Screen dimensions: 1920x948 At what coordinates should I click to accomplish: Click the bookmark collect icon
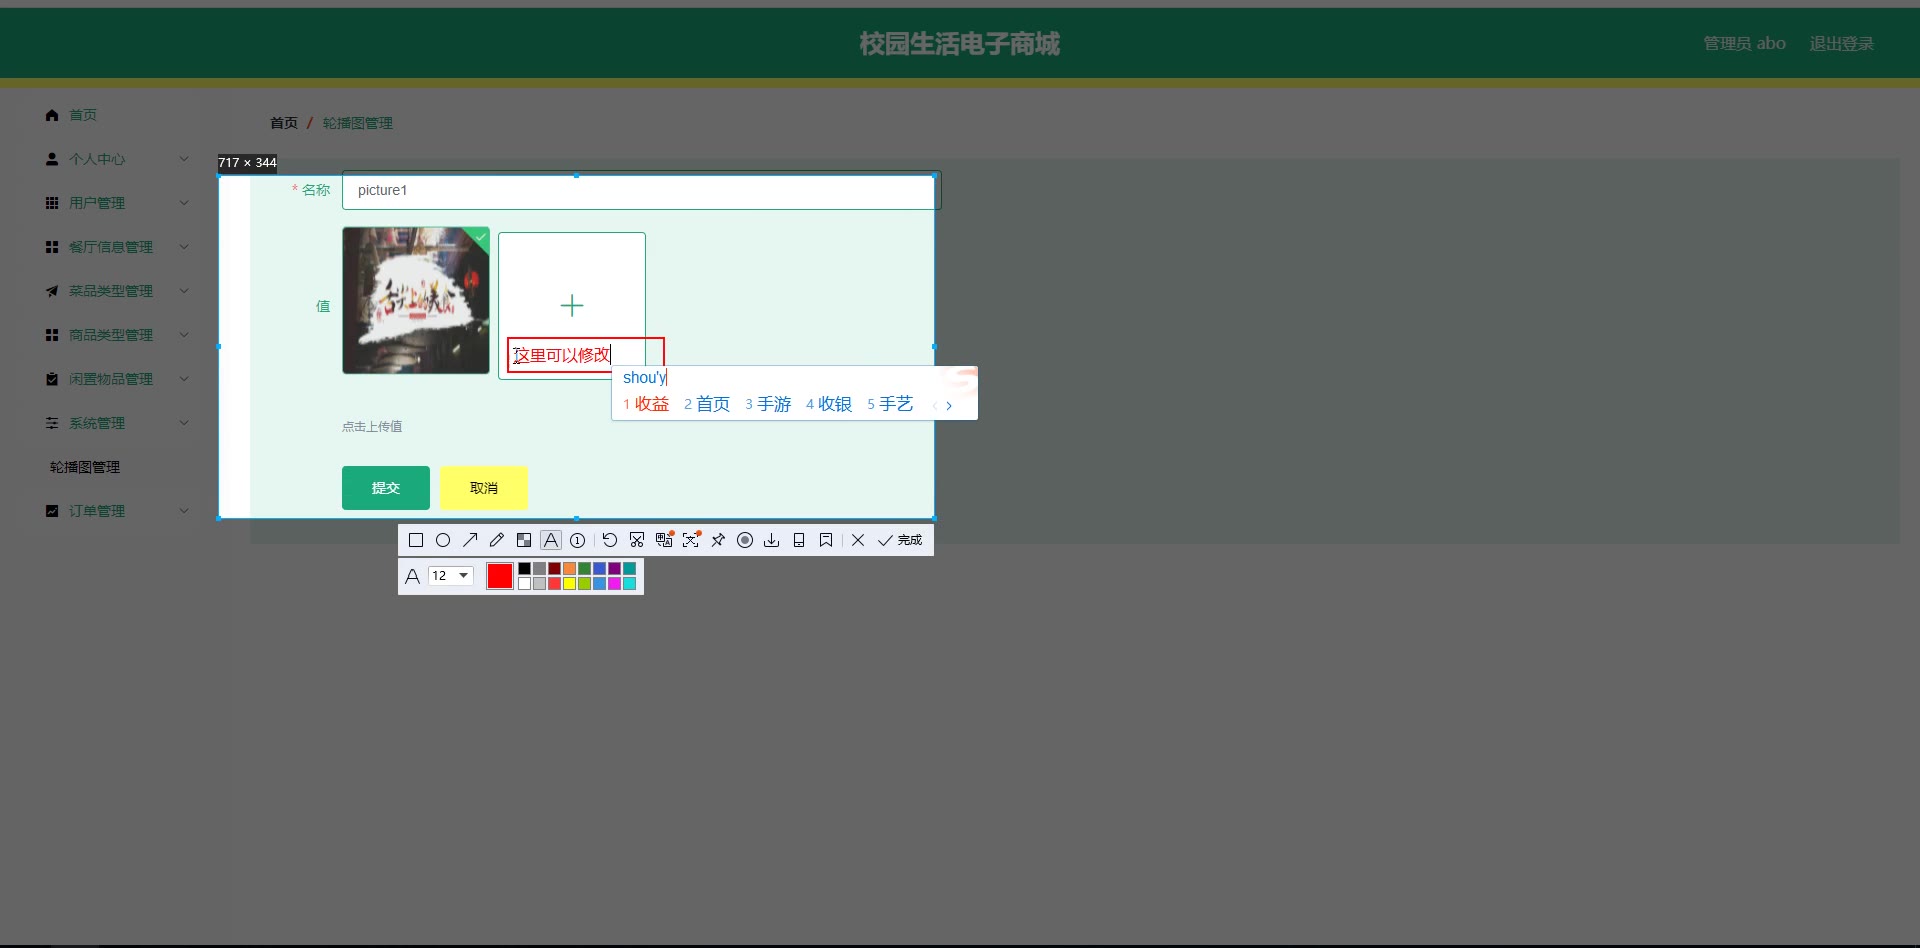[x=826, y=540]
